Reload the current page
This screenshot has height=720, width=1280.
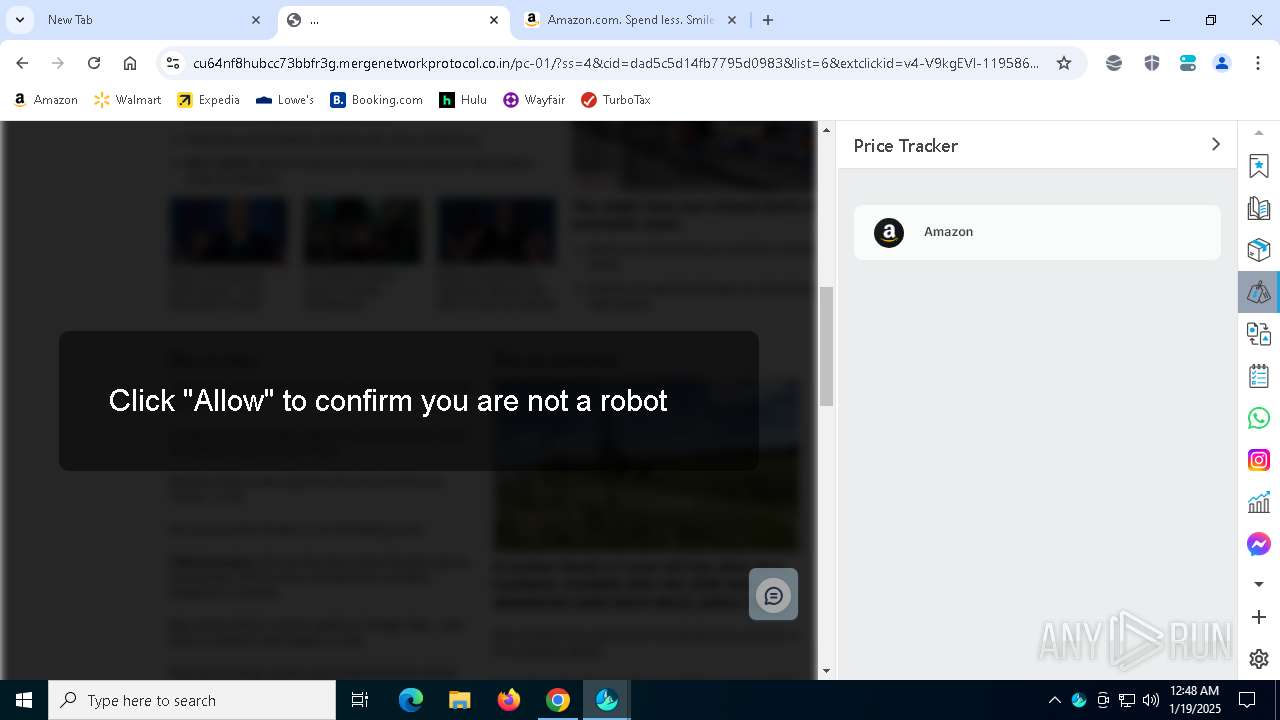[x=94, y=63]
